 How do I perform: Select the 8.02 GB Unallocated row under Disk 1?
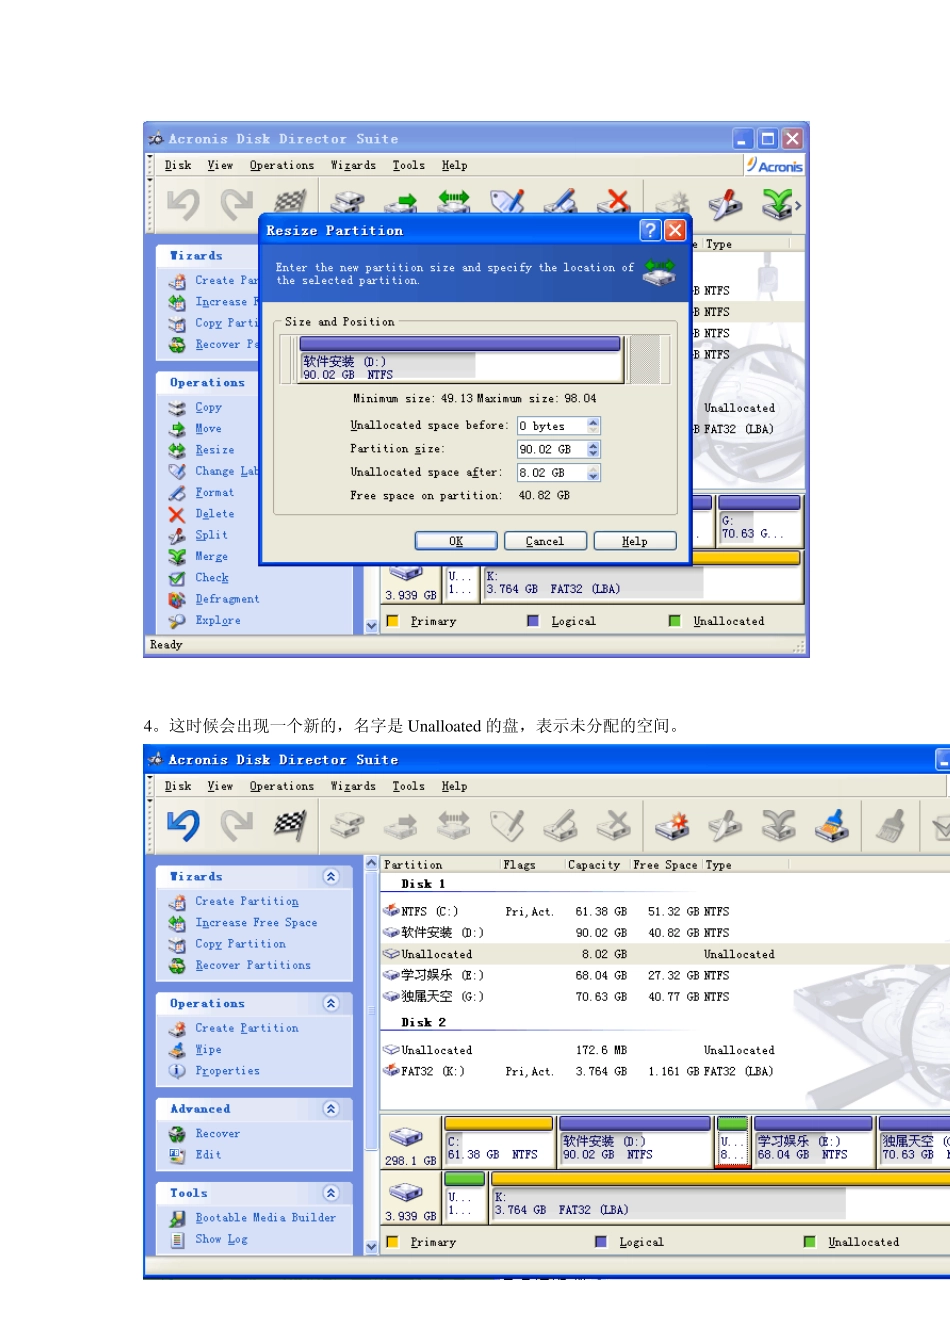click(x=664, y=954)
